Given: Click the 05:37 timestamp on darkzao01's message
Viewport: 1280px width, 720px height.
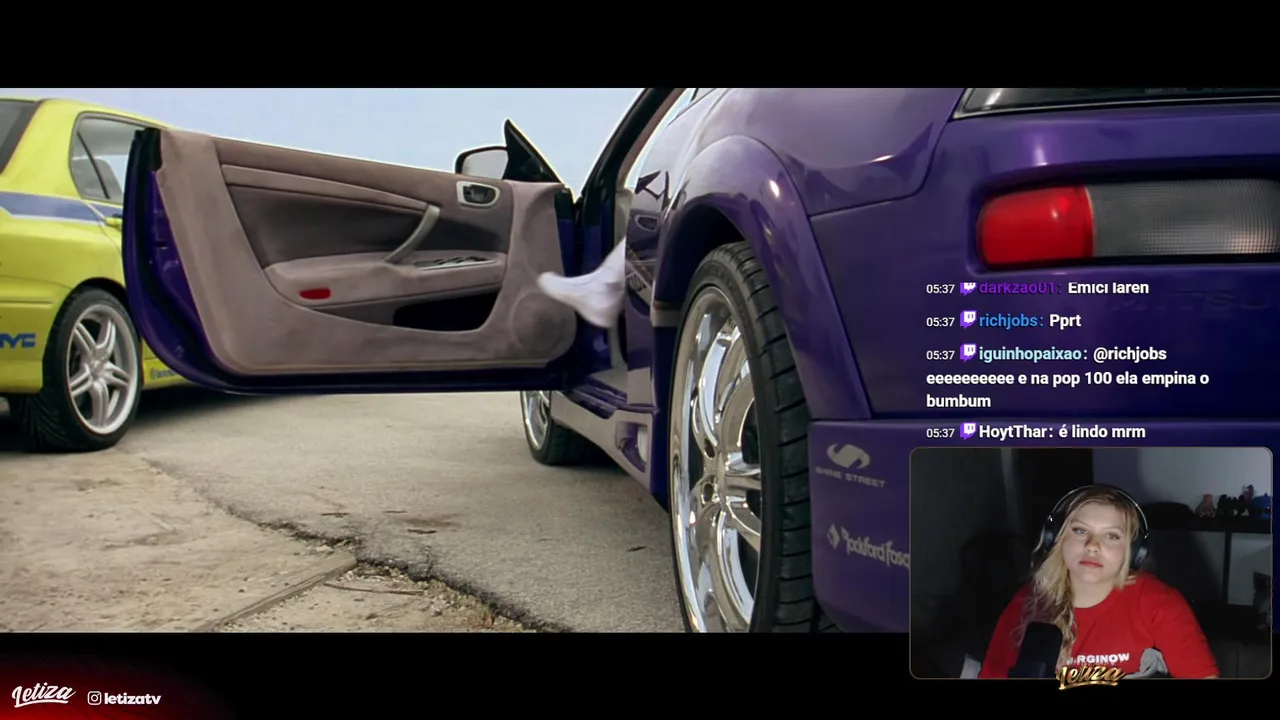Looking at the screenshot, I should click(x=940, y=289).
